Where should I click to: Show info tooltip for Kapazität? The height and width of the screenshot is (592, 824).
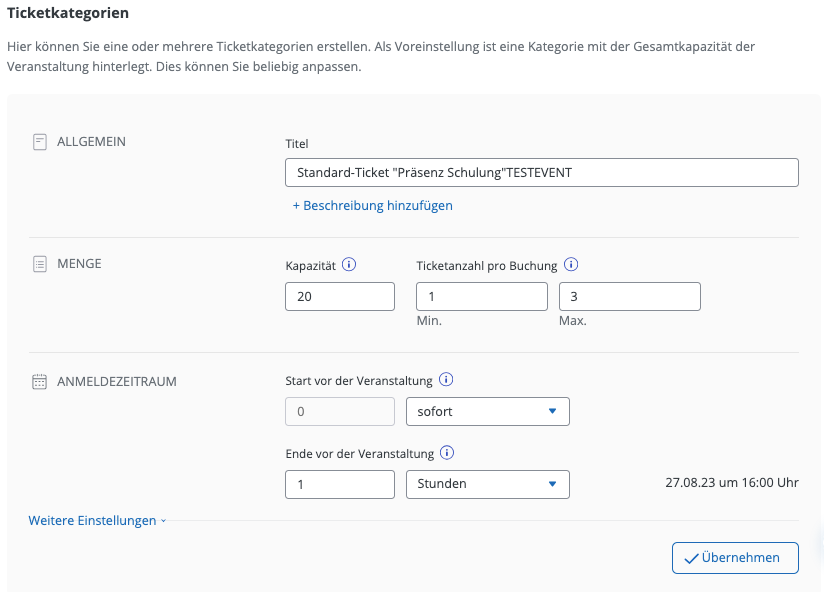coord(349,265)
